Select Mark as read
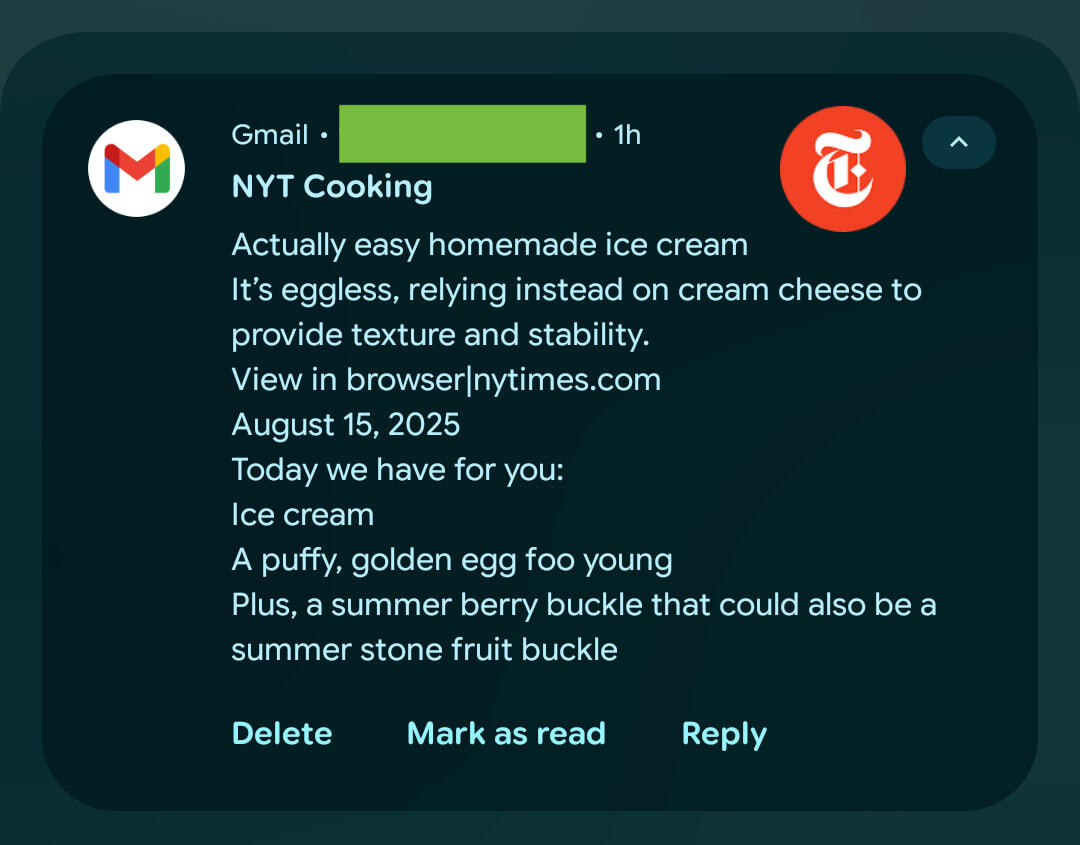The width and height of the screenshot is (1080, 845). (505, 733)
